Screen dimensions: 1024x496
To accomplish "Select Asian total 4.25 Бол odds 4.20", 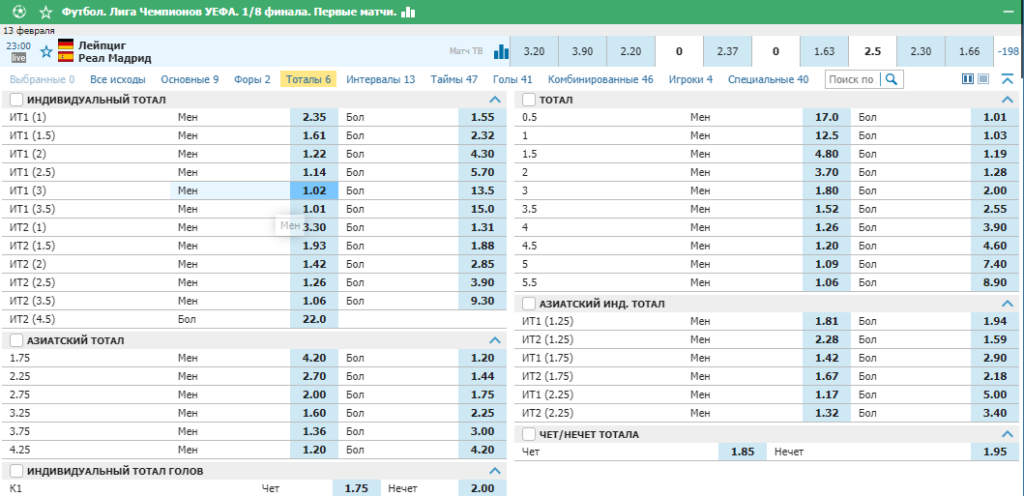I will coord(483,449).
